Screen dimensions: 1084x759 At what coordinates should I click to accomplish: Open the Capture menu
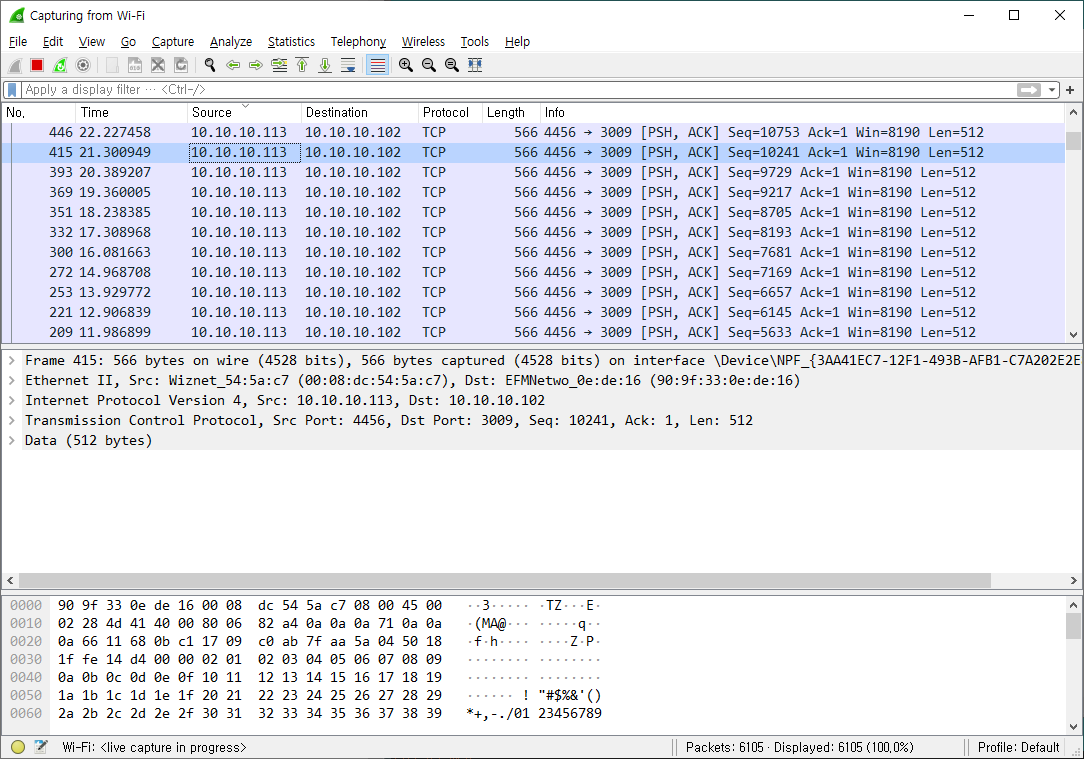point(173,41)
